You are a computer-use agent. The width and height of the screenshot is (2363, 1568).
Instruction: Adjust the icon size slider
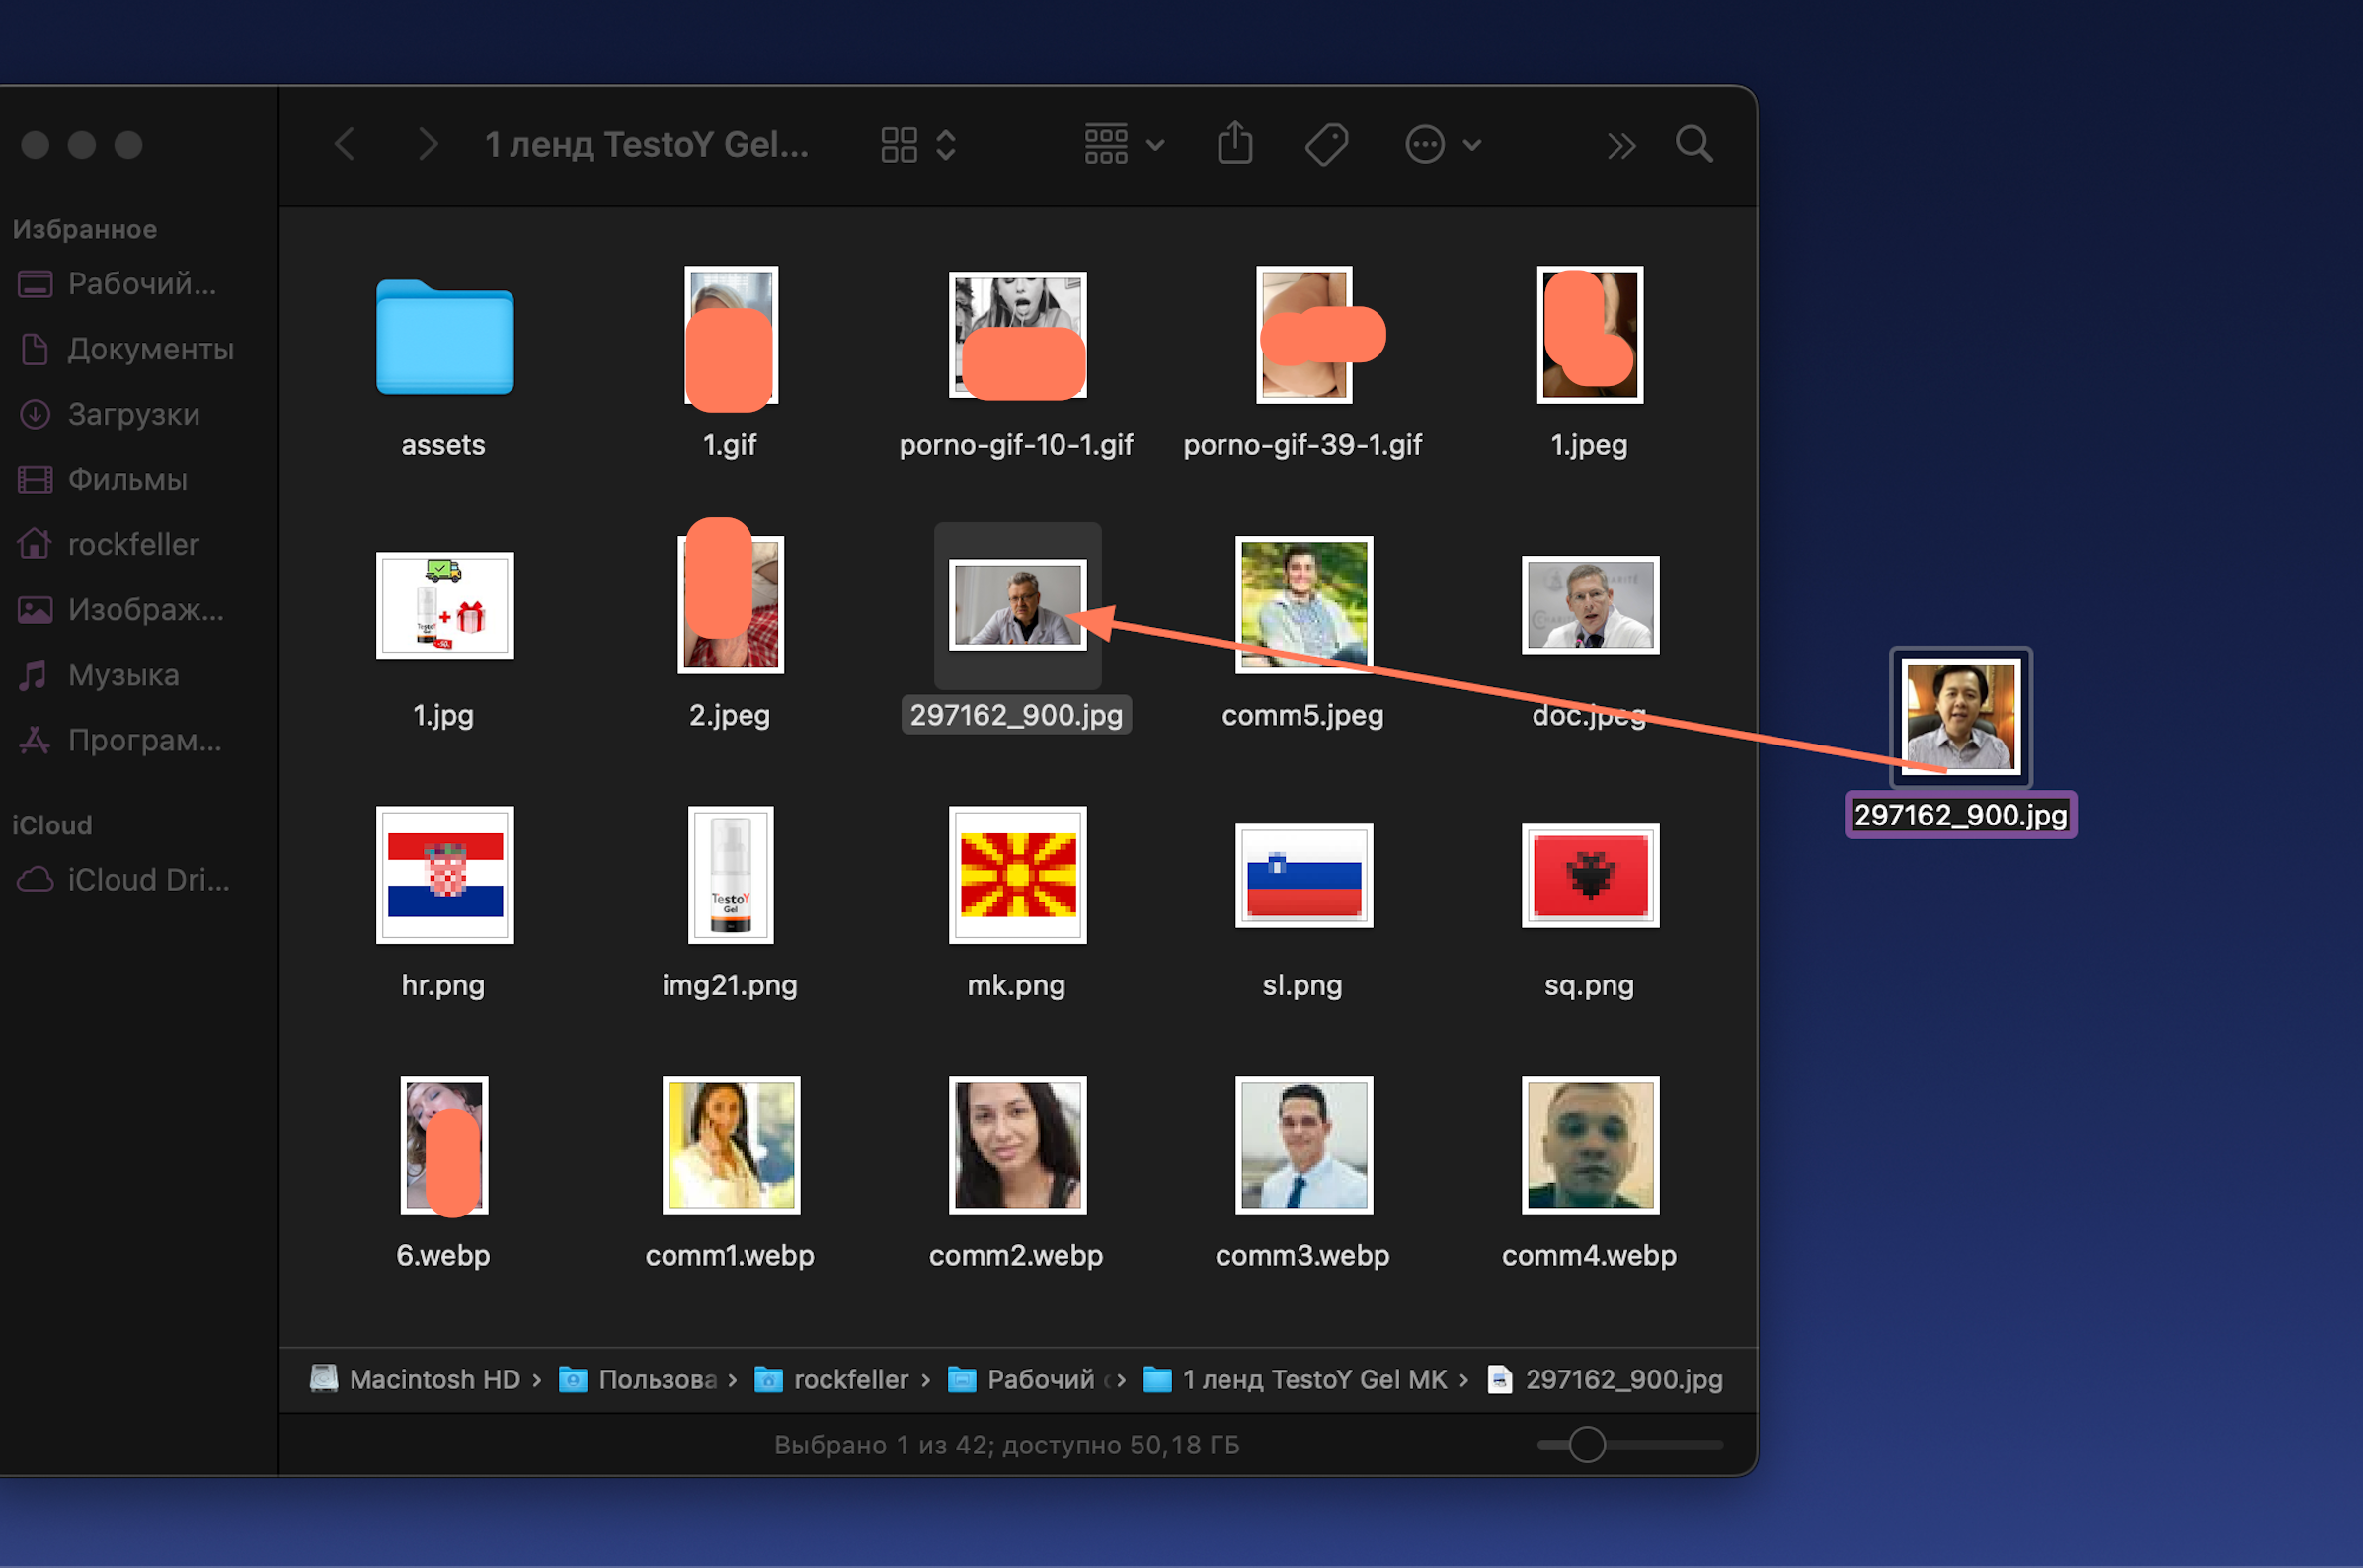[1586, 1445]
